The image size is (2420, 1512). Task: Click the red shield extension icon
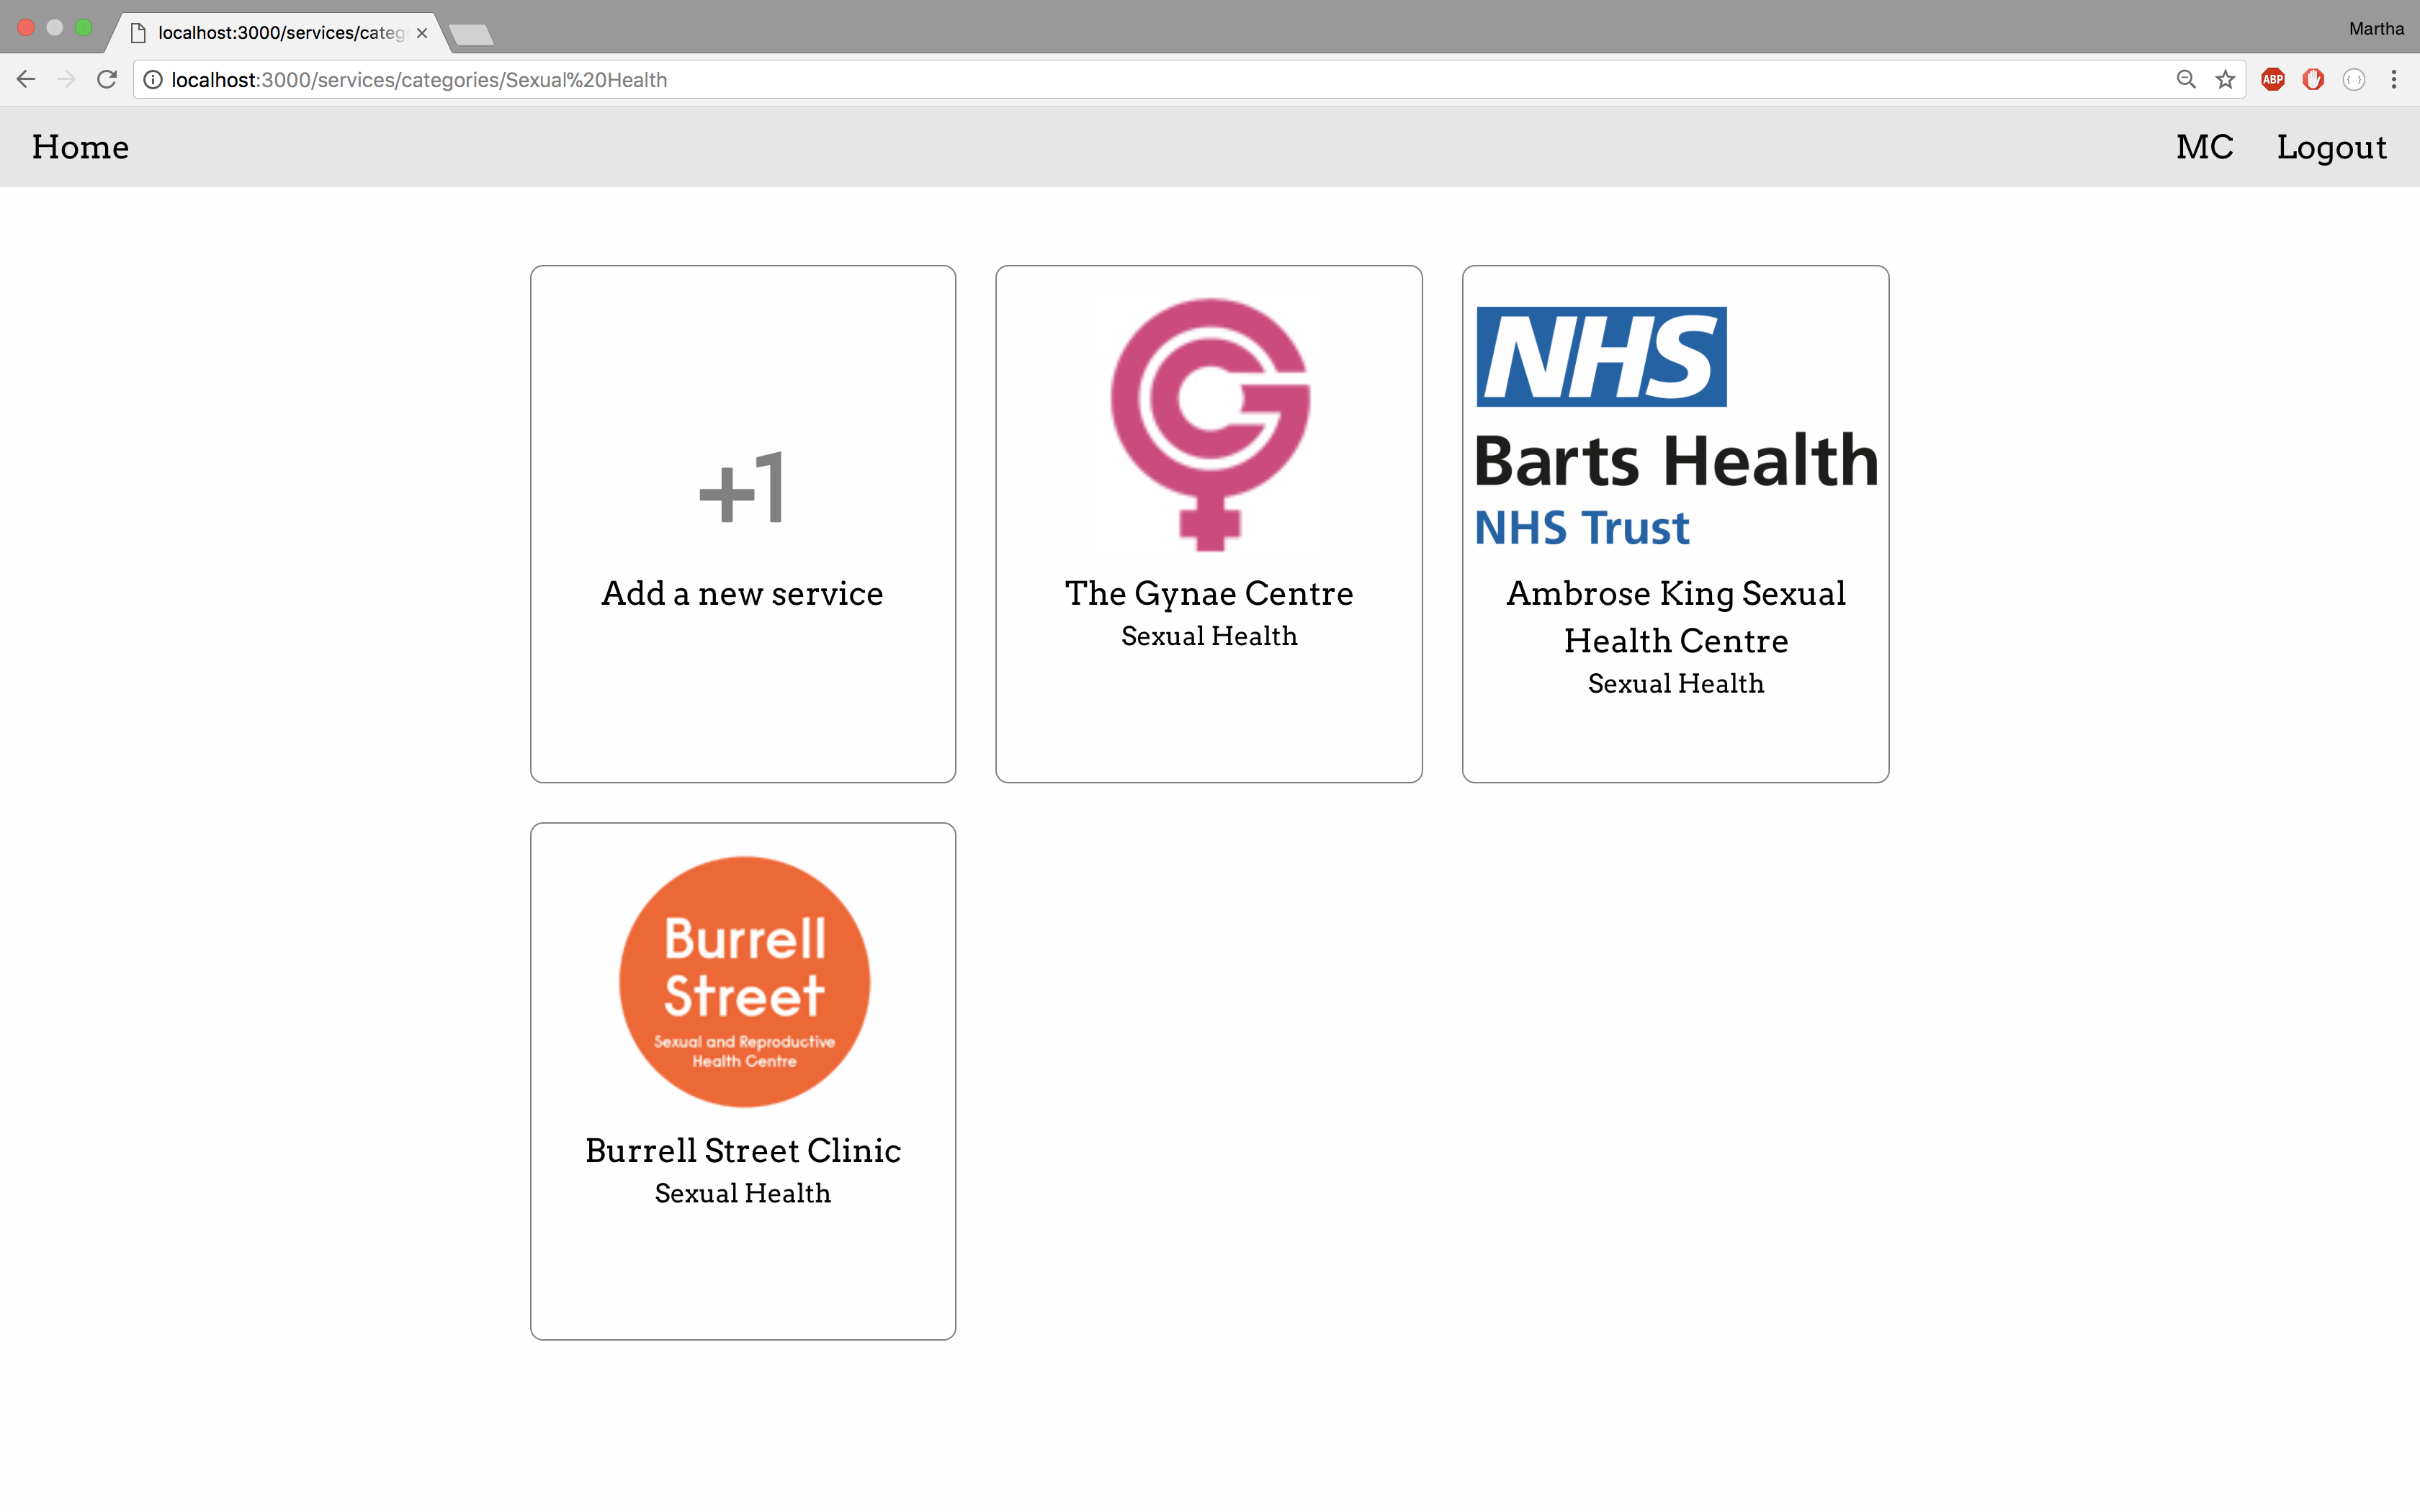pos(2313,80)
